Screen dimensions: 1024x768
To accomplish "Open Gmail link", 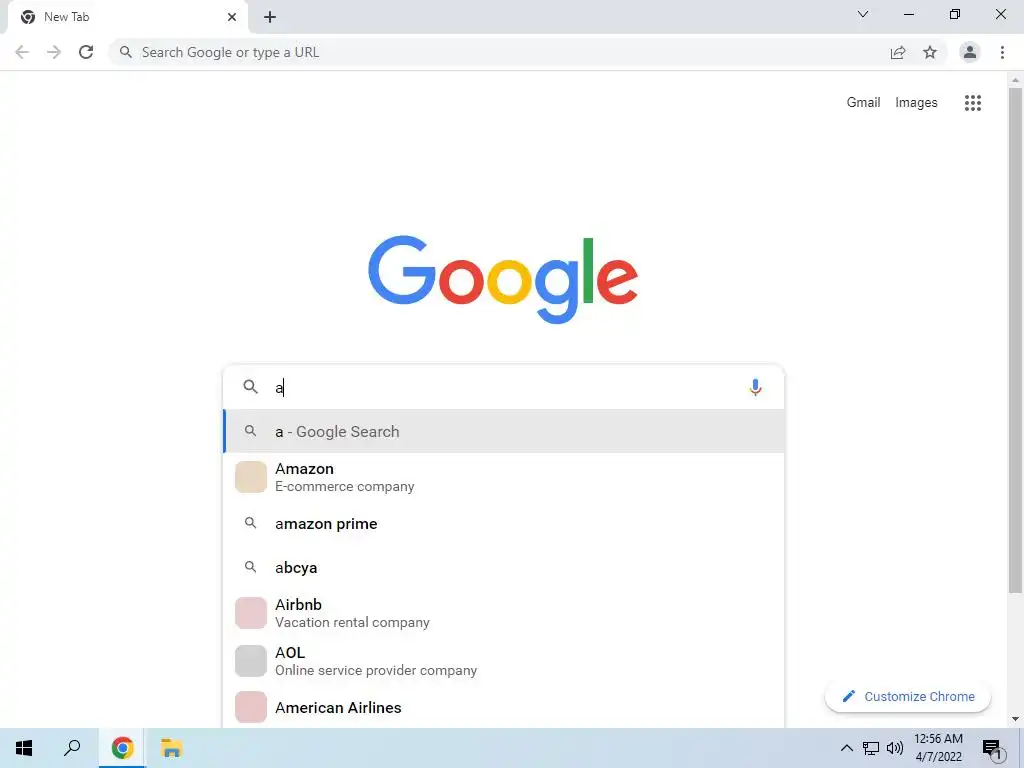I will (x=863, y=103).
